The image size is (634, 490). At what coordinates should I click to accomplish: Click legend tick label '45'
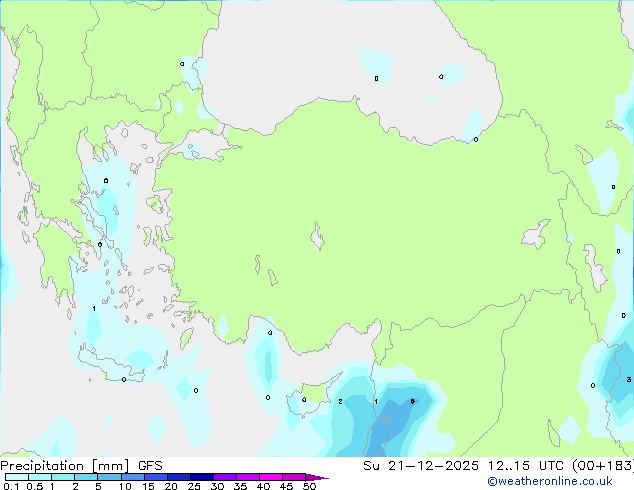pyautogui.click(x=286, y=486)
